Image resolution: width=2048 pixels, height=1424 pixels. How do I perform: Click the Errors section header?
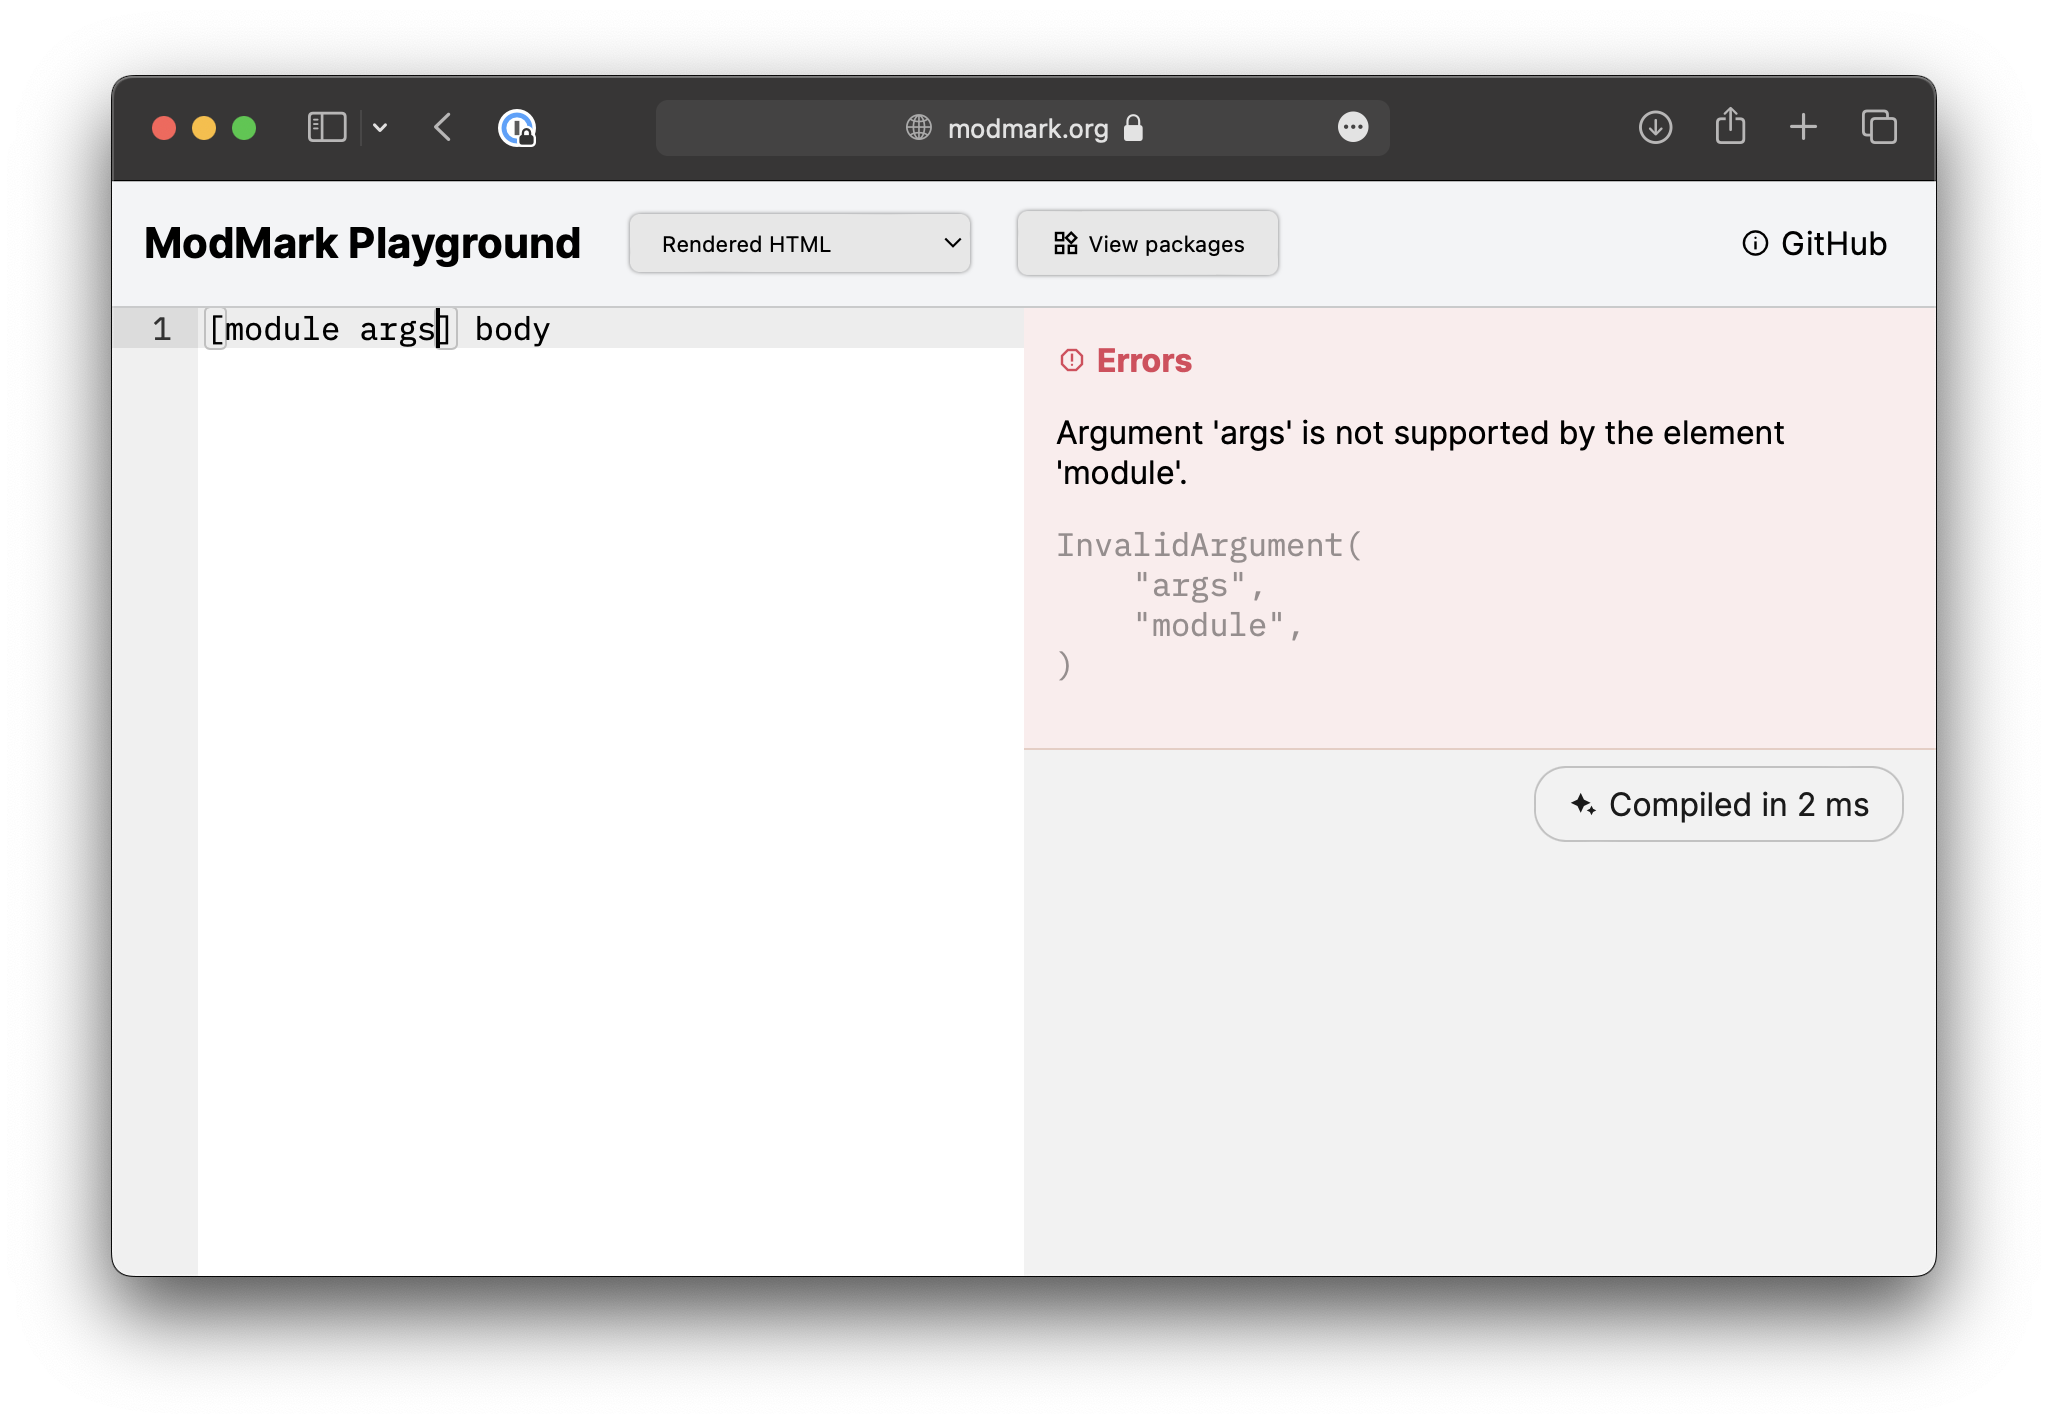click(x=1143, y=360)
